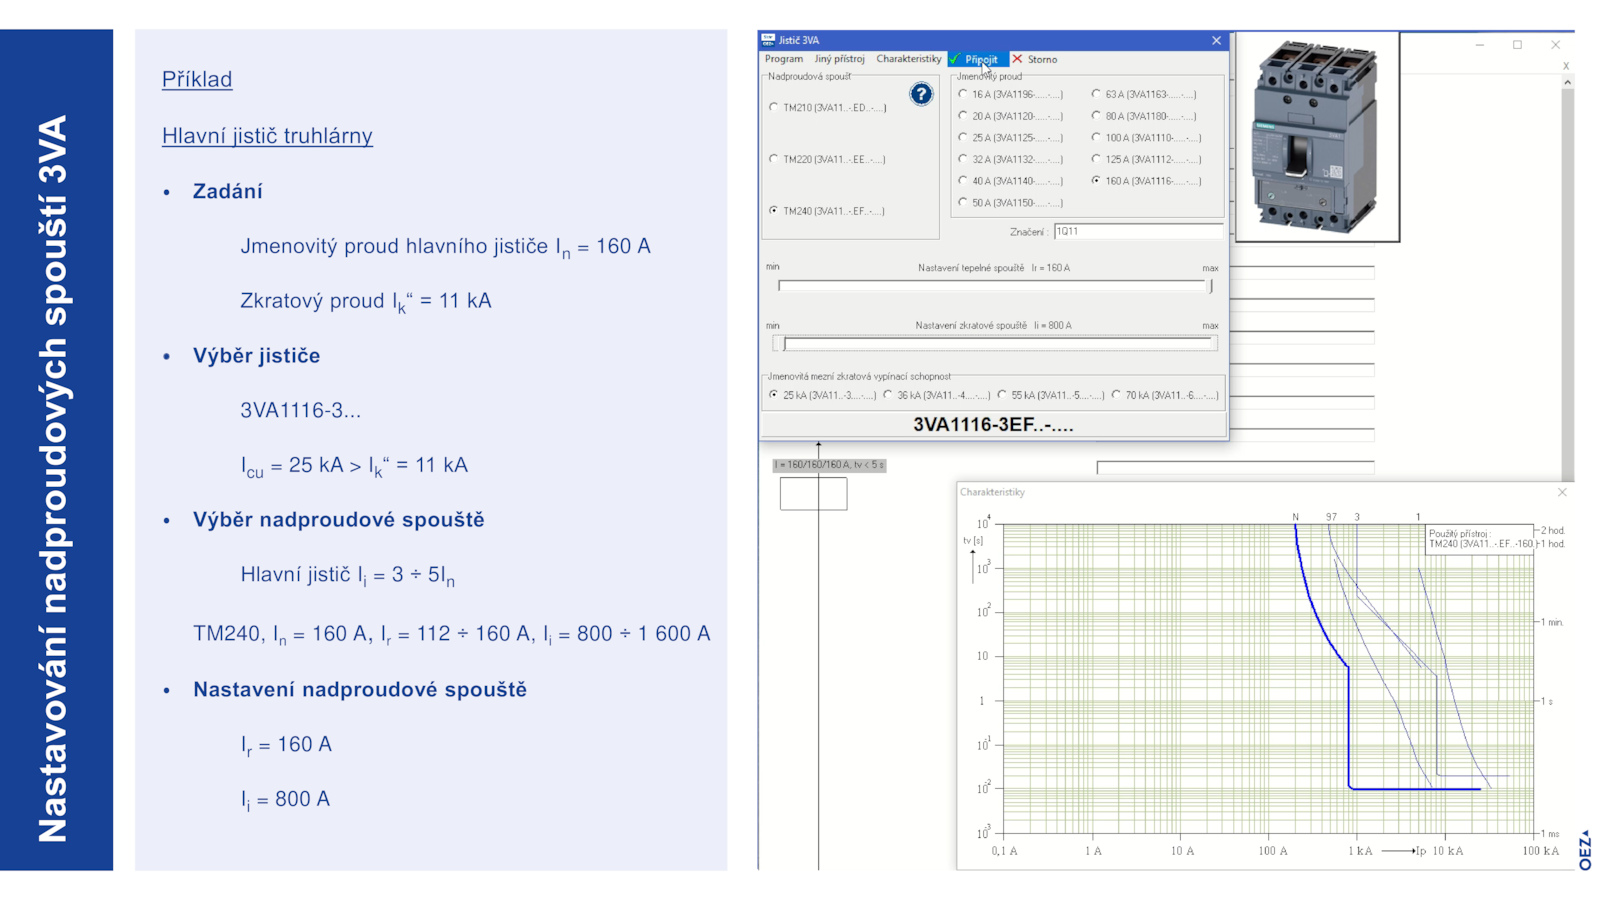Image resolution: width=1600 pixels, height=900 pixels.
Task: Choose 32 A rated current
Action: click(x=1011, y=159)
